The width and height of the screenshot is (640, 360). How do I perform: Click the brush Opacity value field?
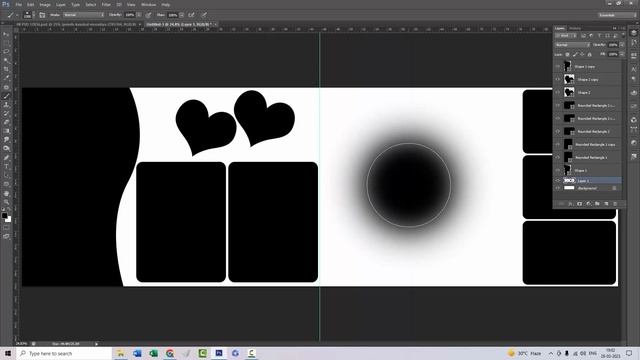pyautogui.click(x=130, y=15)
